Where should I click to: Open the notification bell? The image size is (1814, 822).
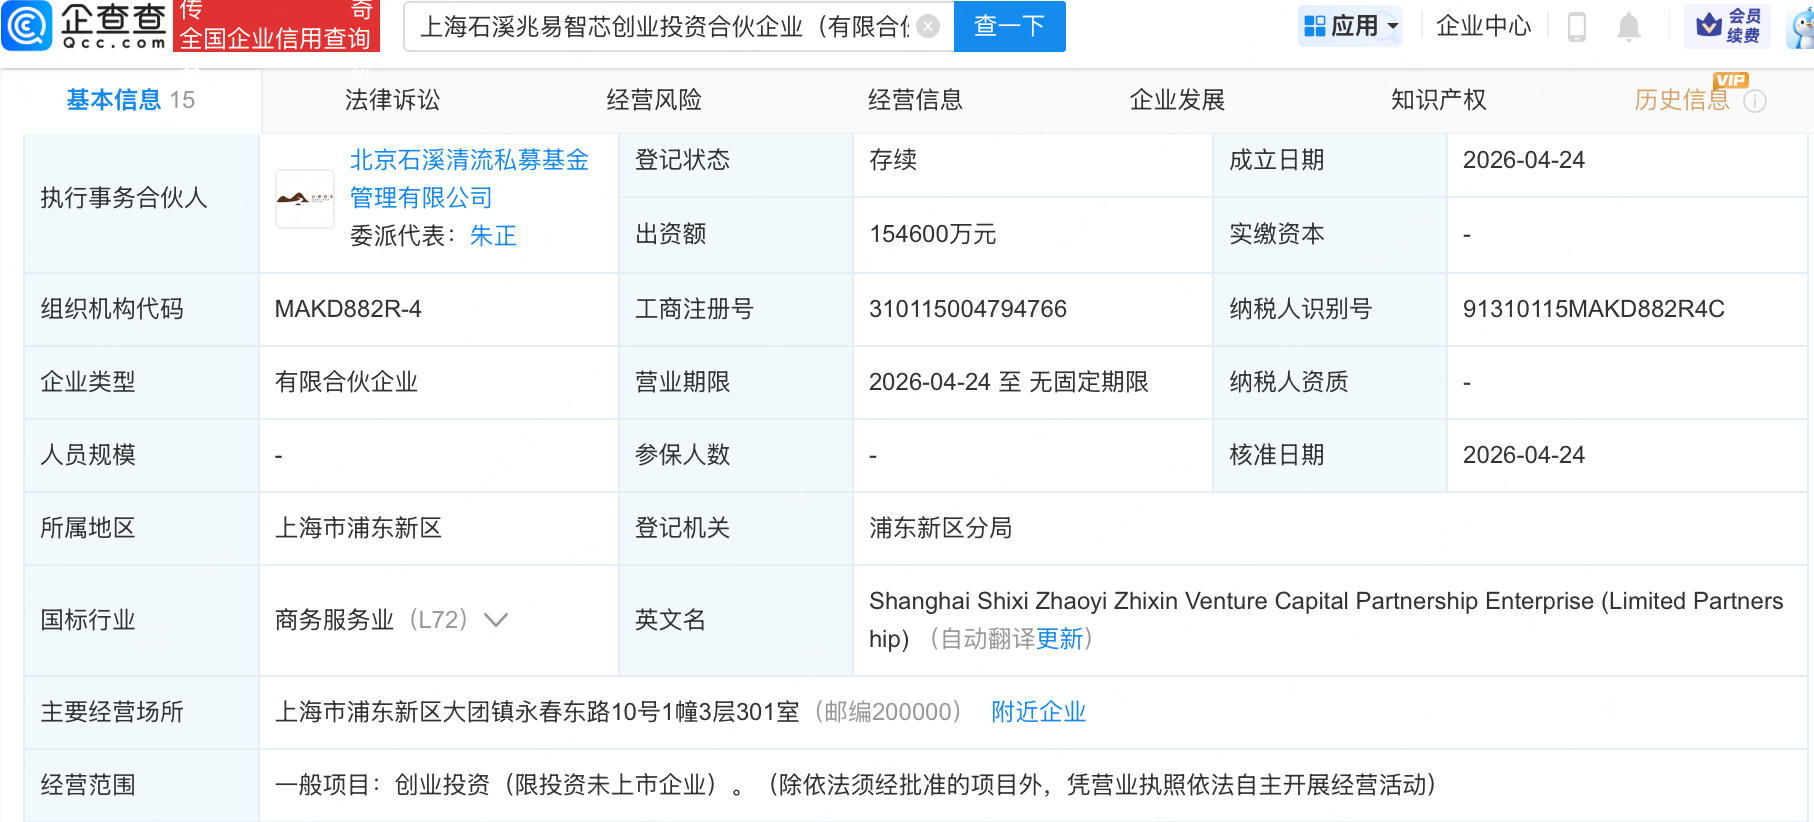(x=1629, y=26)
